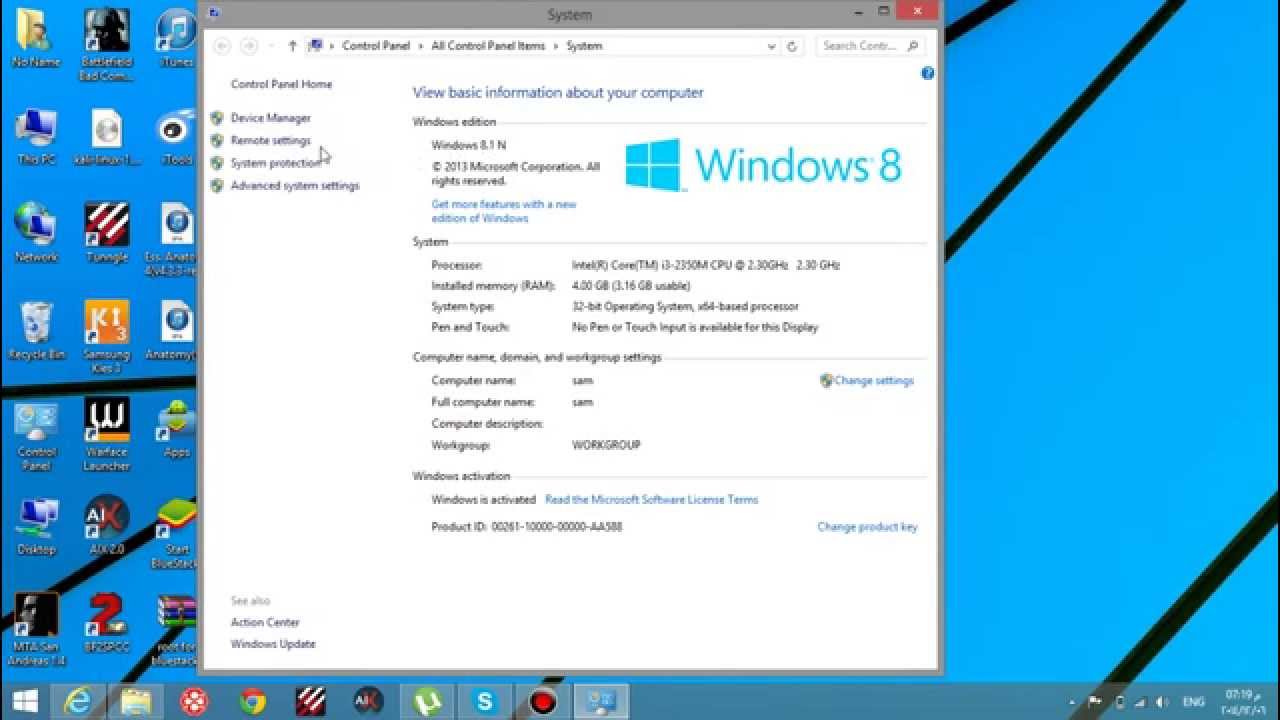Viewport: 1280px width, 720px height.
Task: Open System protection settings
Action: coord(276,163)
